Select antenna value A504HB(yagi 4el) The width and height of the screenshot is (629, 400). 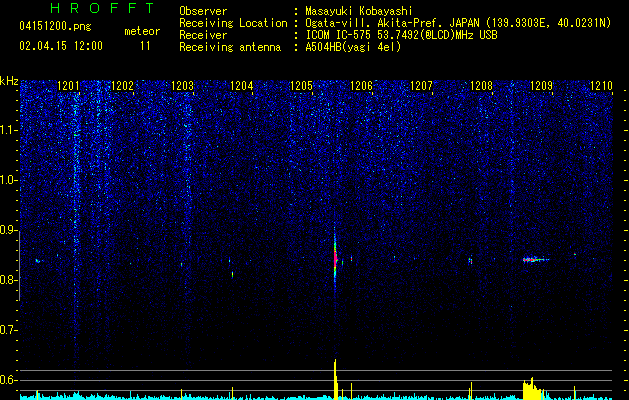[x=353, y=47]
